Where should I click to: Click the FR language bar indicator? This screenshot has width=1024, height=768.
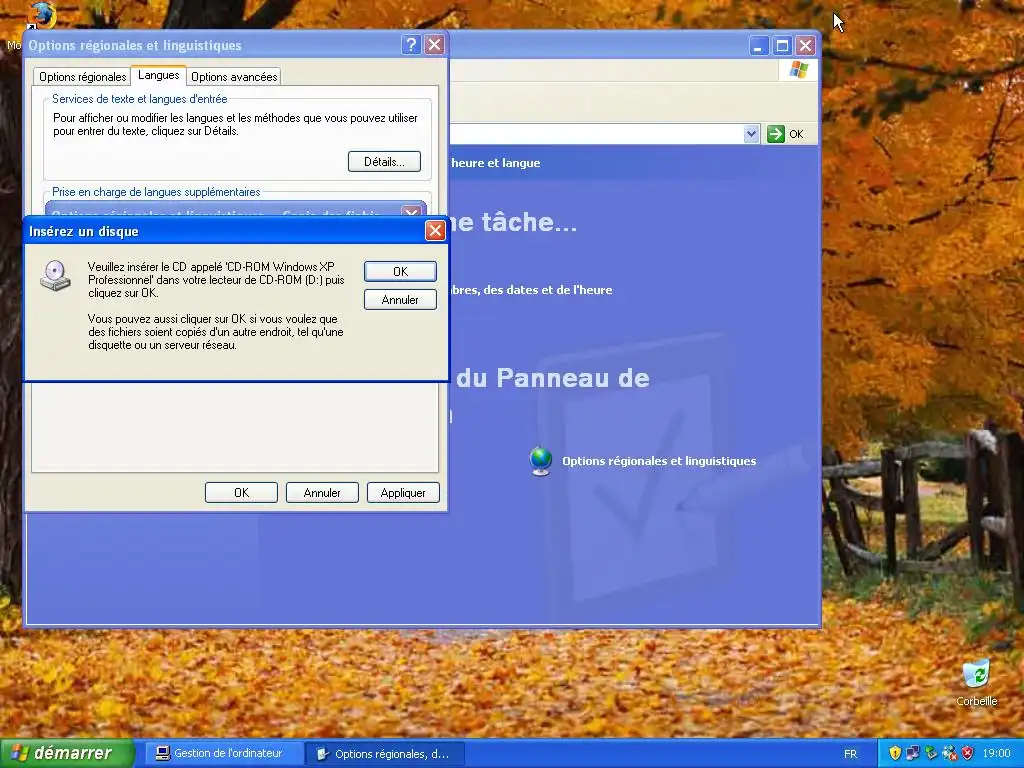(x=850, y=754)
